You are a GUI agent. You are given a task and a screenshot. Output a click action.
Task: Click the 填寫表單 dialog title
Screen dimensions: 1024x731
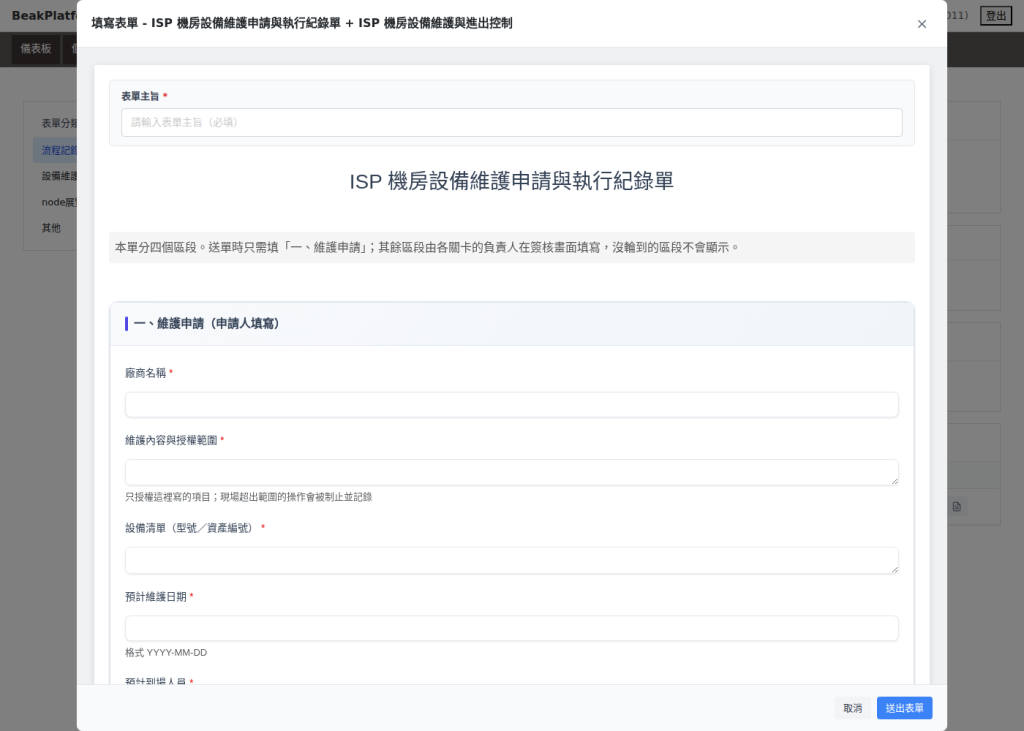(x=302, y=24)
